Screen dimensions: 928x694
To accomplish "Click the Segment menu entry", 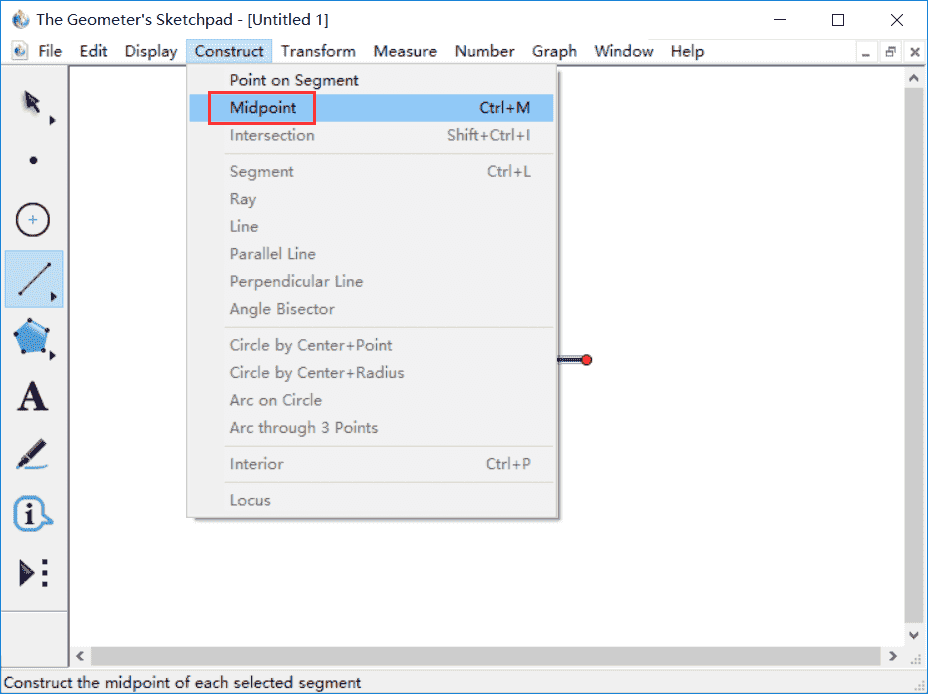I will 371,172.
